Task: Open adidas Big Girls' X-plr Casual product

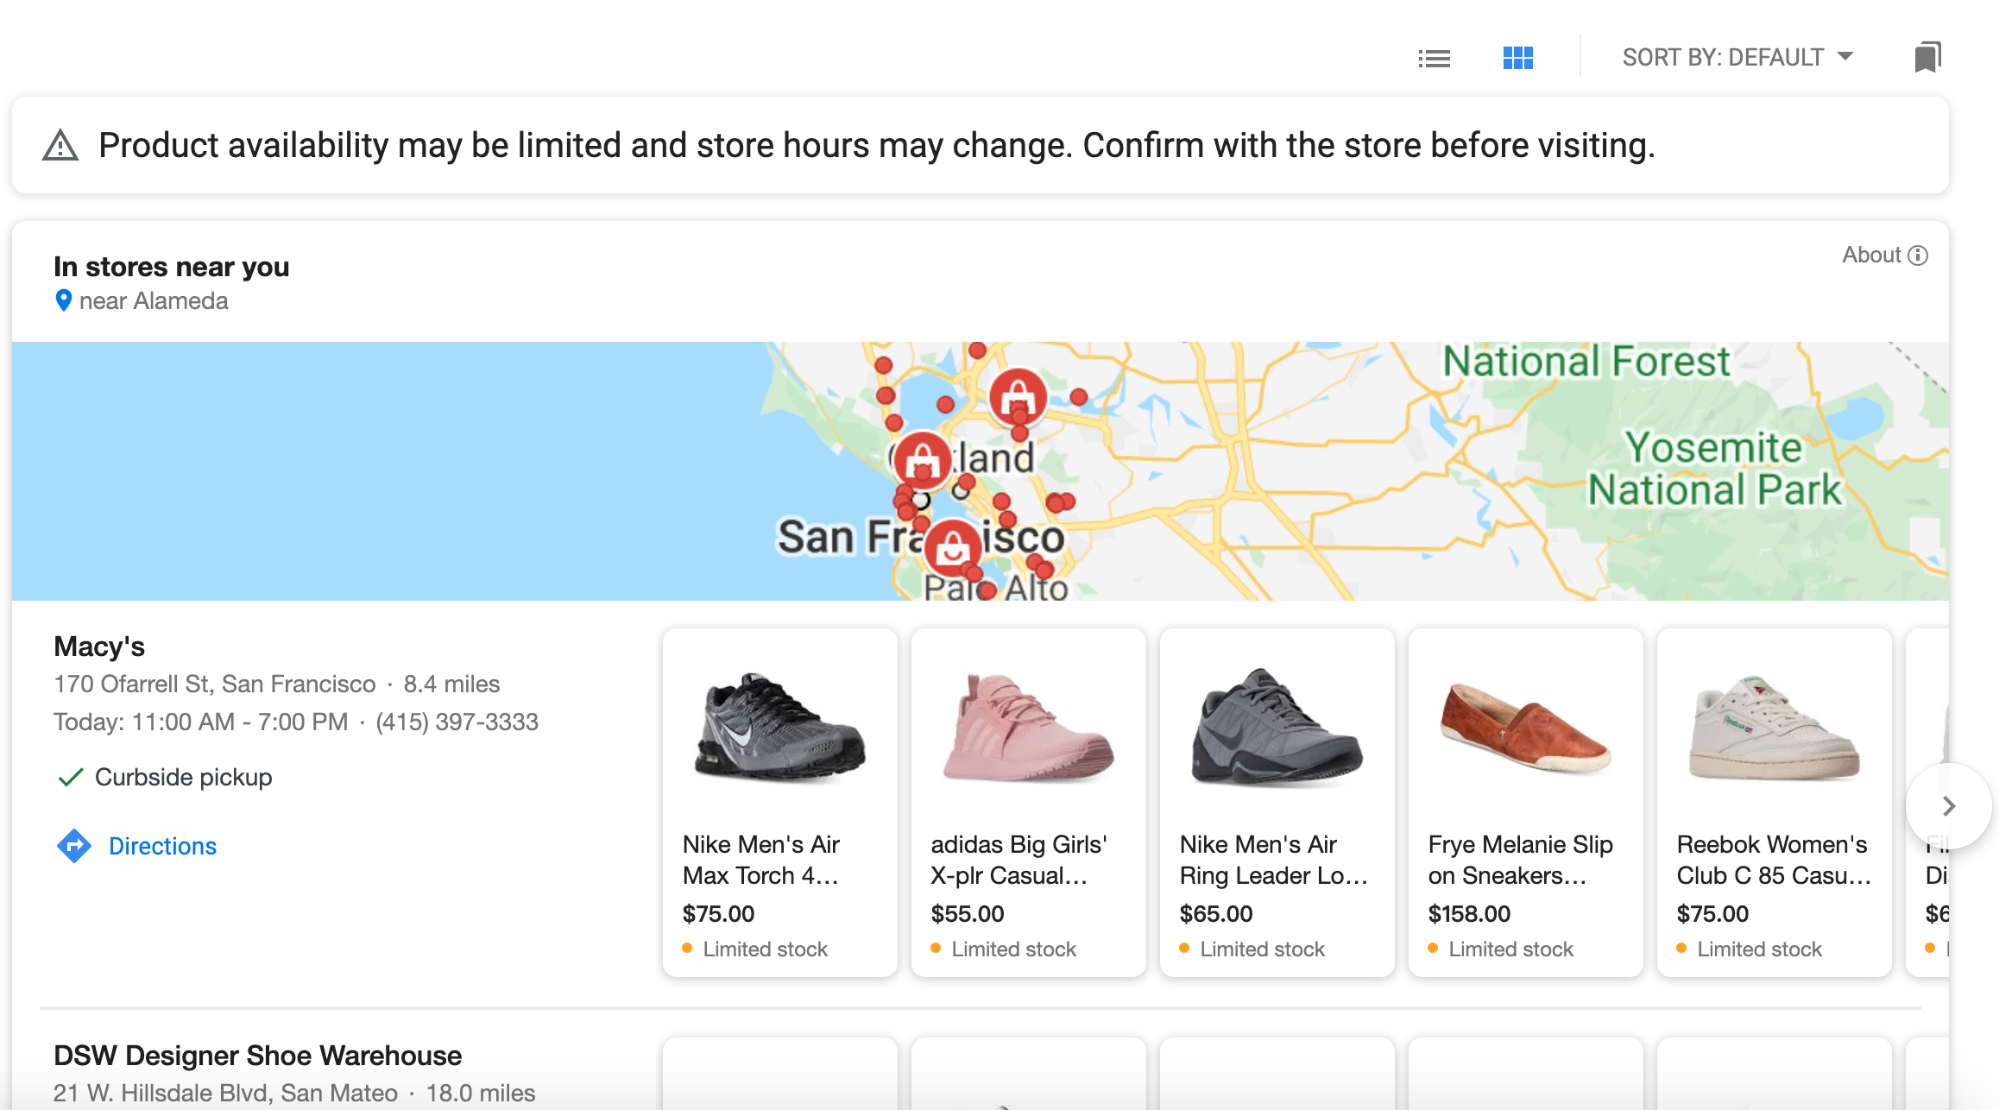Action: [1028, 802]
